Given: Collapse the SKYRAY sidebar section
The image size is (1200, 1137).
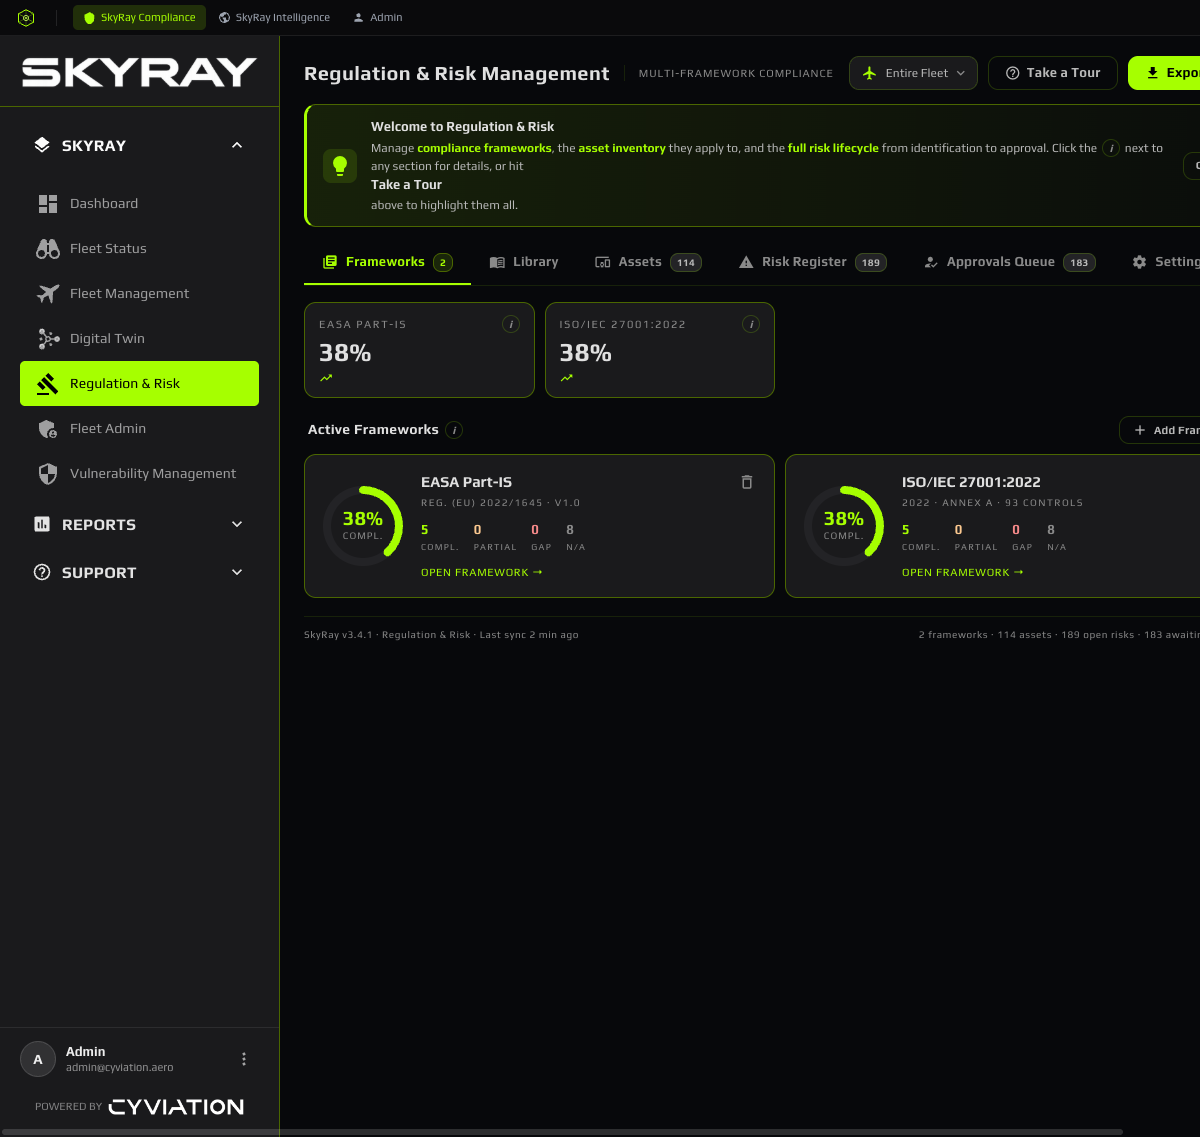Looking at the screenshot, I should tap(237, 145).
